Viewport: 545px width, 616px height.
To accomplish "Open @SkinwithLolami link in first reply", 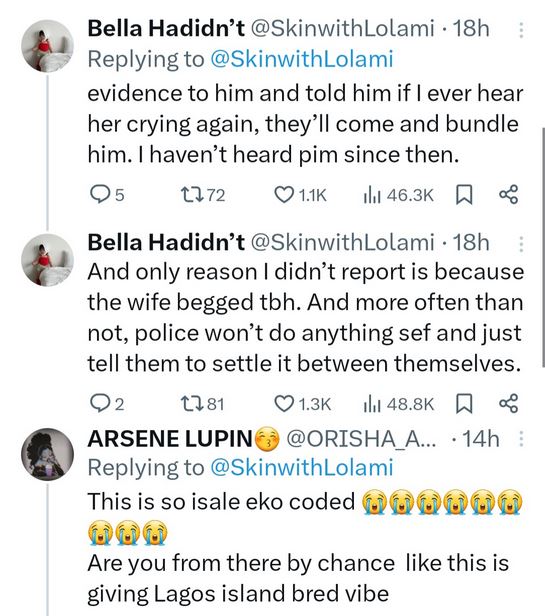I will (x=302, y=59).
